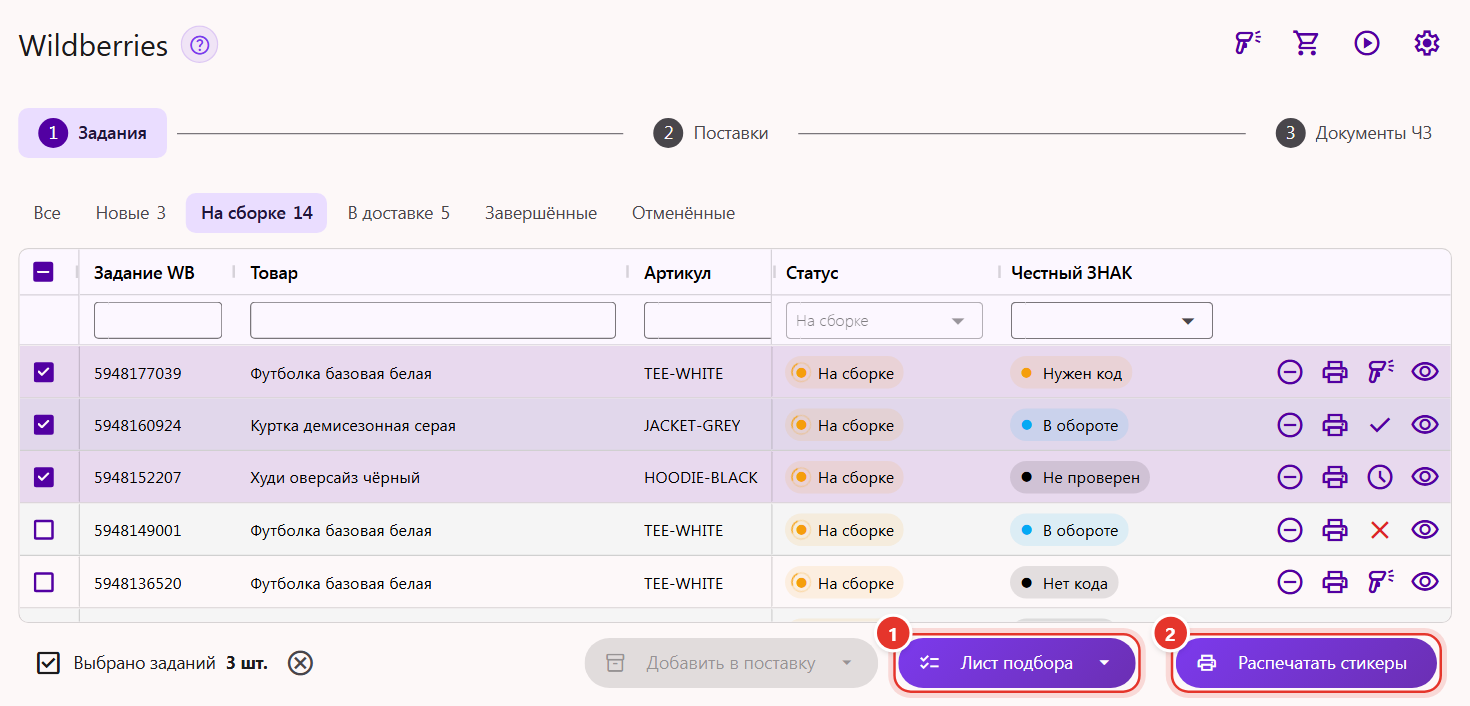Click the checkmark icon for task 5948160924
1470x706 pixels.
click(x=1380, y=425)
